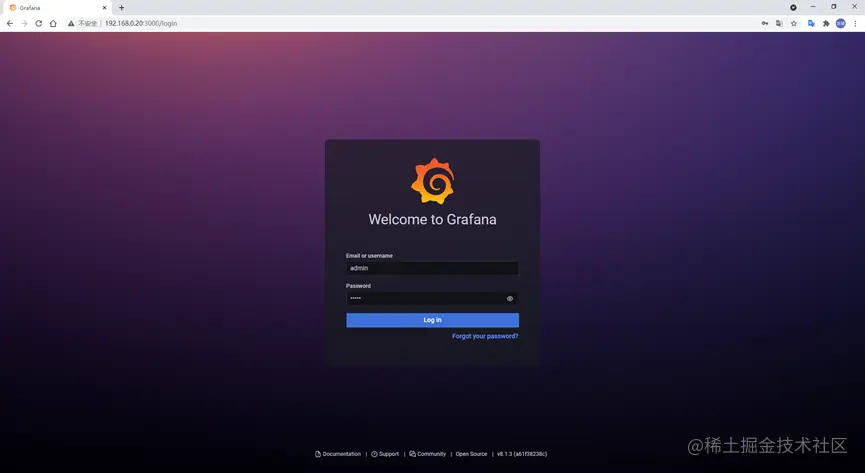The image size is (865, 473).
Task: Click the address bar URL 192.168.0.20:3000/login
Action: (141, 23)
